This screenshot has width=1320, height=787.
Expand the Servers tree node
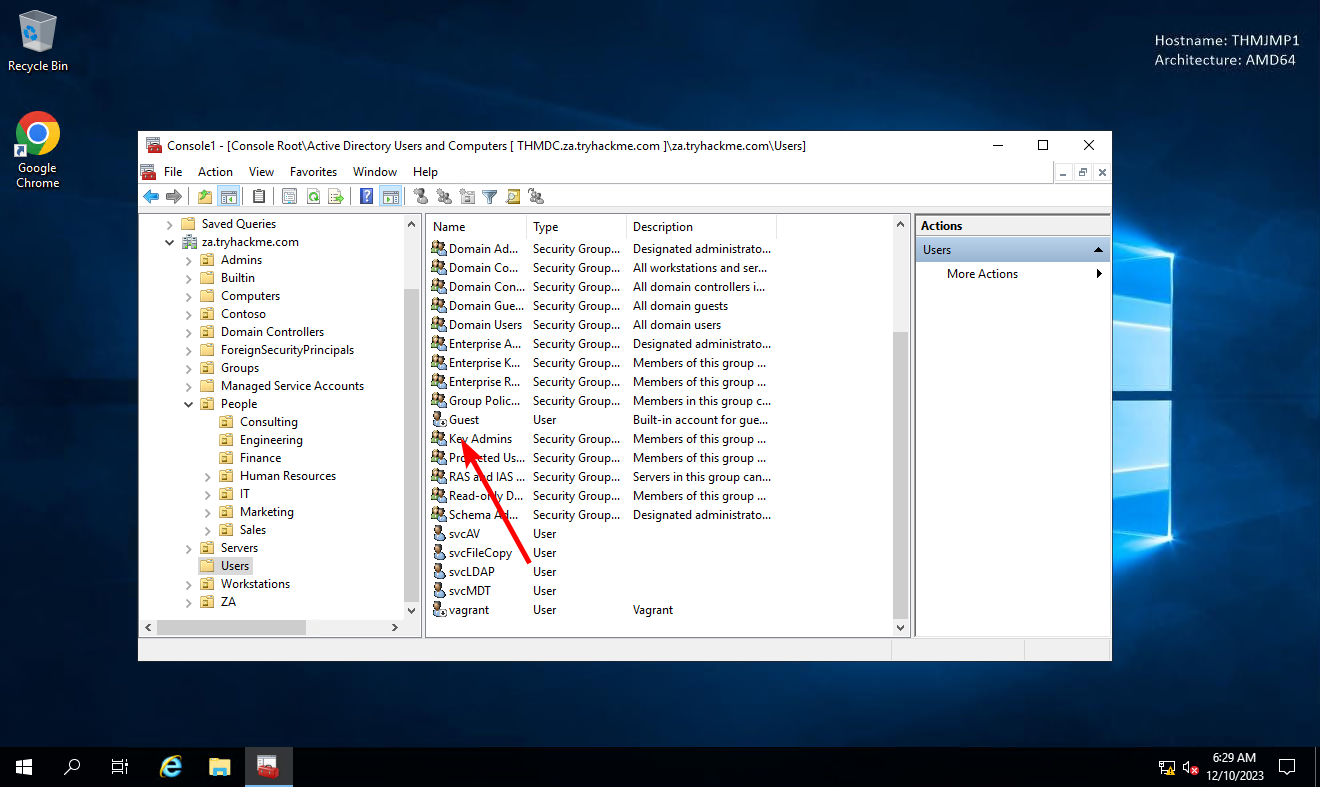click(x=188, y=548)
